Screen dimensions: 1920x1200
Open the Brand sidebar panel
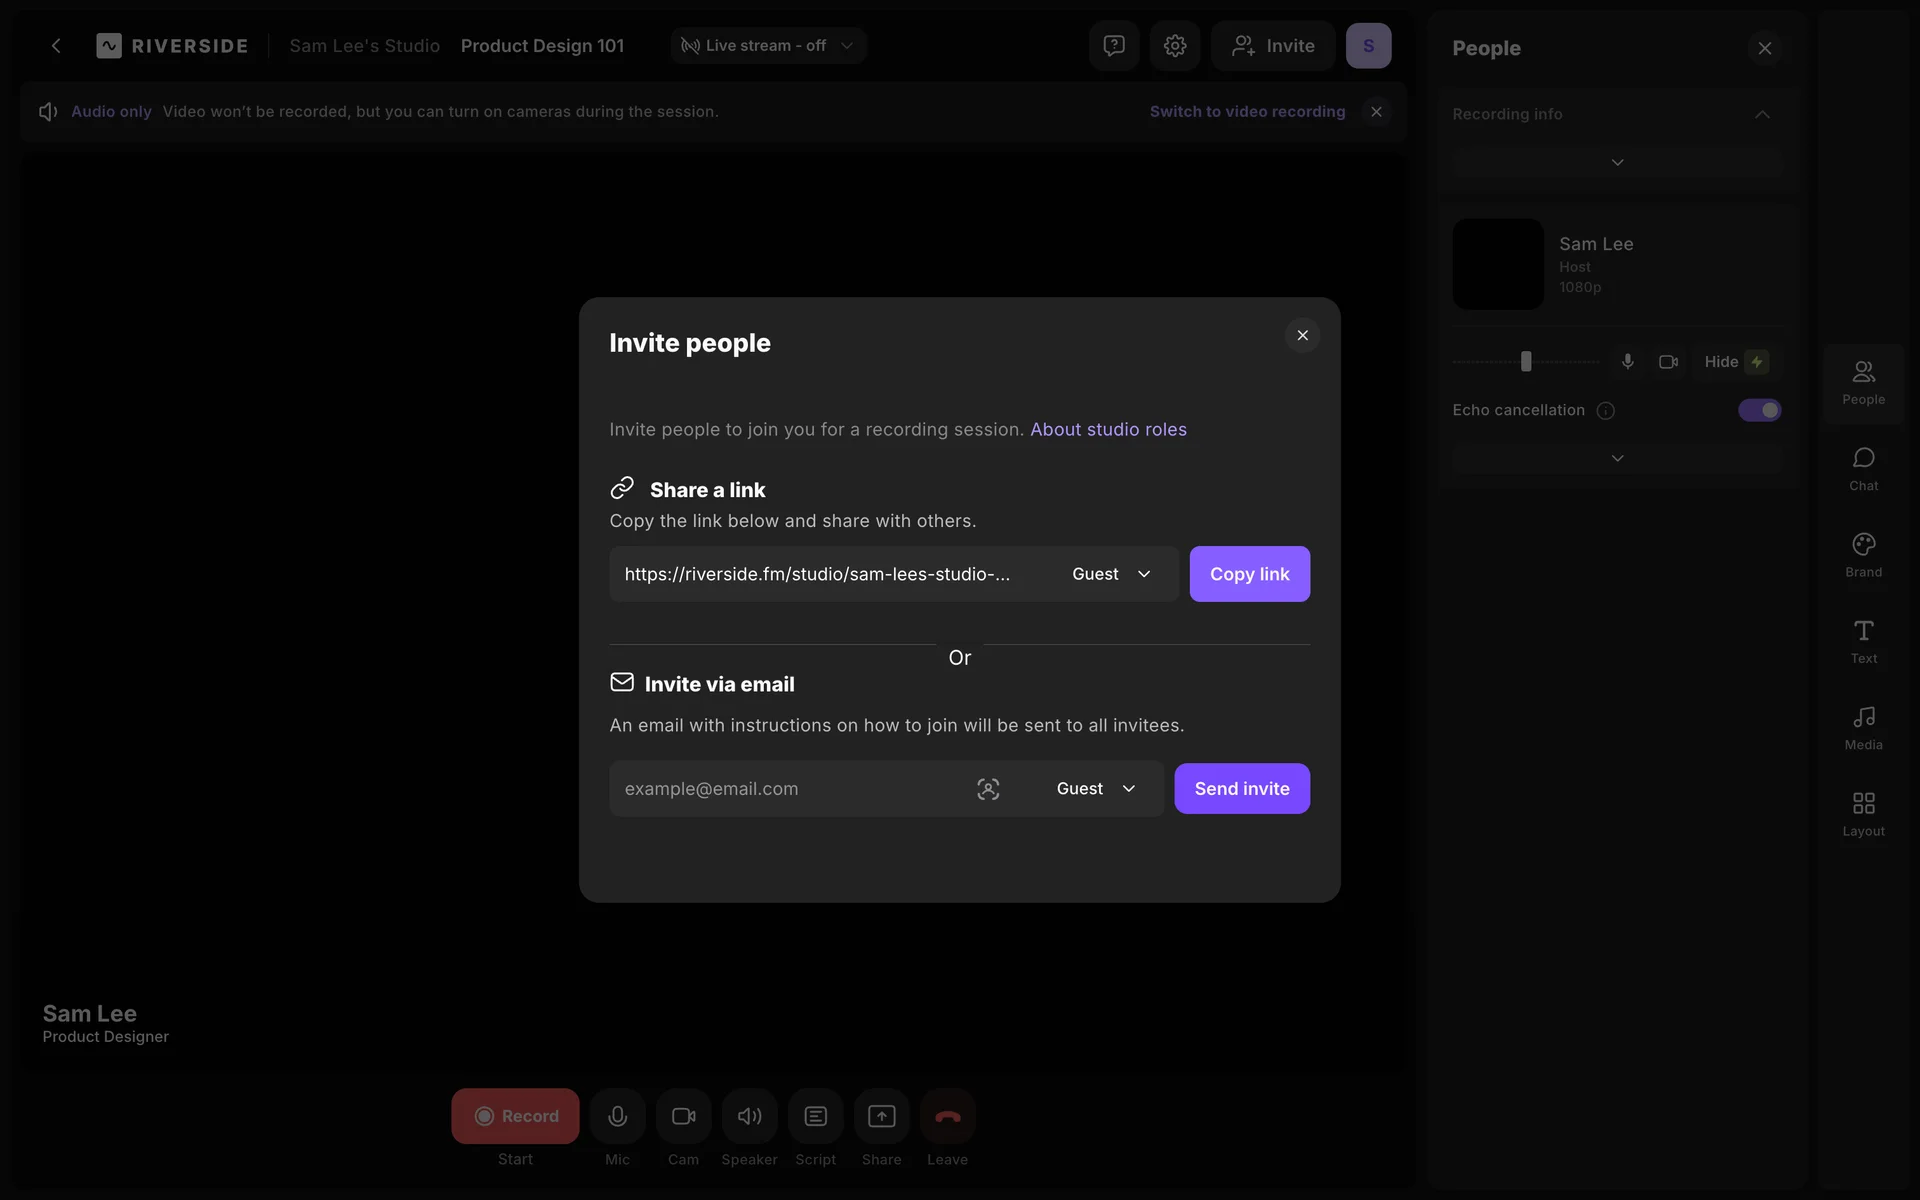[x=1863, y=554]
